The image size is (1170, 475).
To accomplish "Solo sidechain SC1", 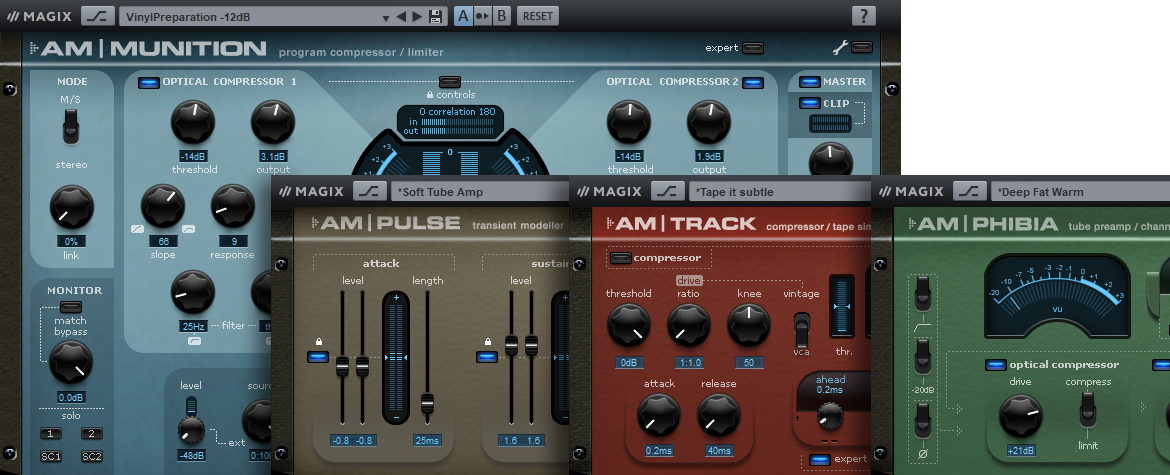I will (x=51, y=456).
